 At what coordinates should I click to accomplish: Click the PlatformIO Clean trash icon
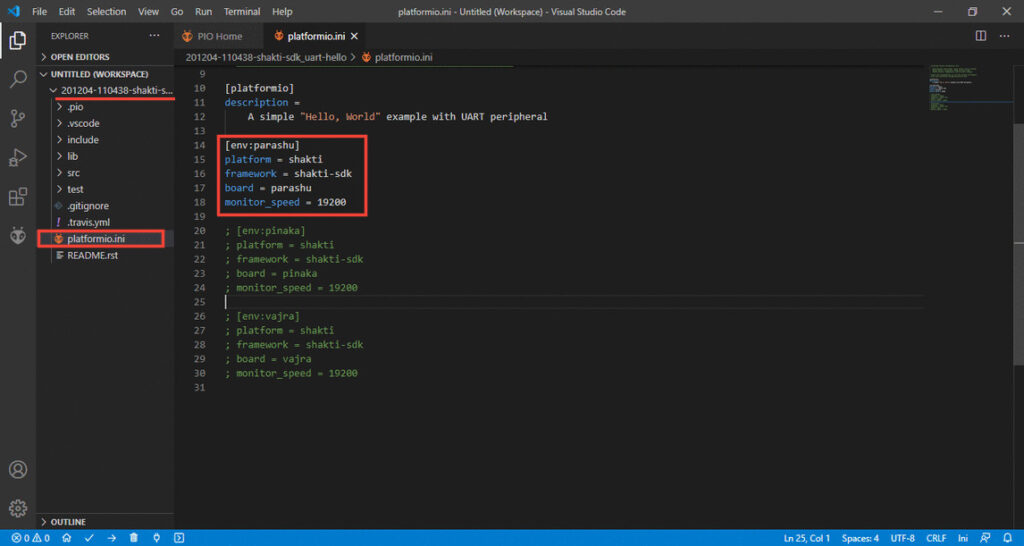click(x=134, y=538)
